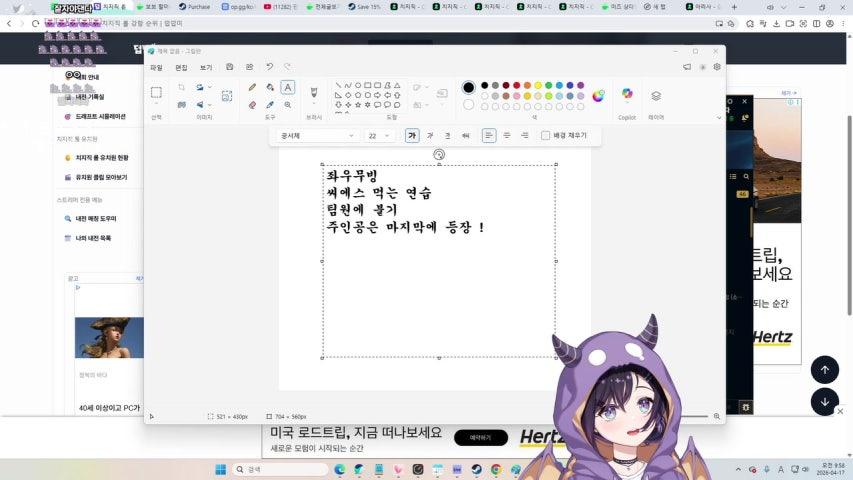Click the Crop image icon
Viewport: 853px width, 480px height.
[182, 87]
